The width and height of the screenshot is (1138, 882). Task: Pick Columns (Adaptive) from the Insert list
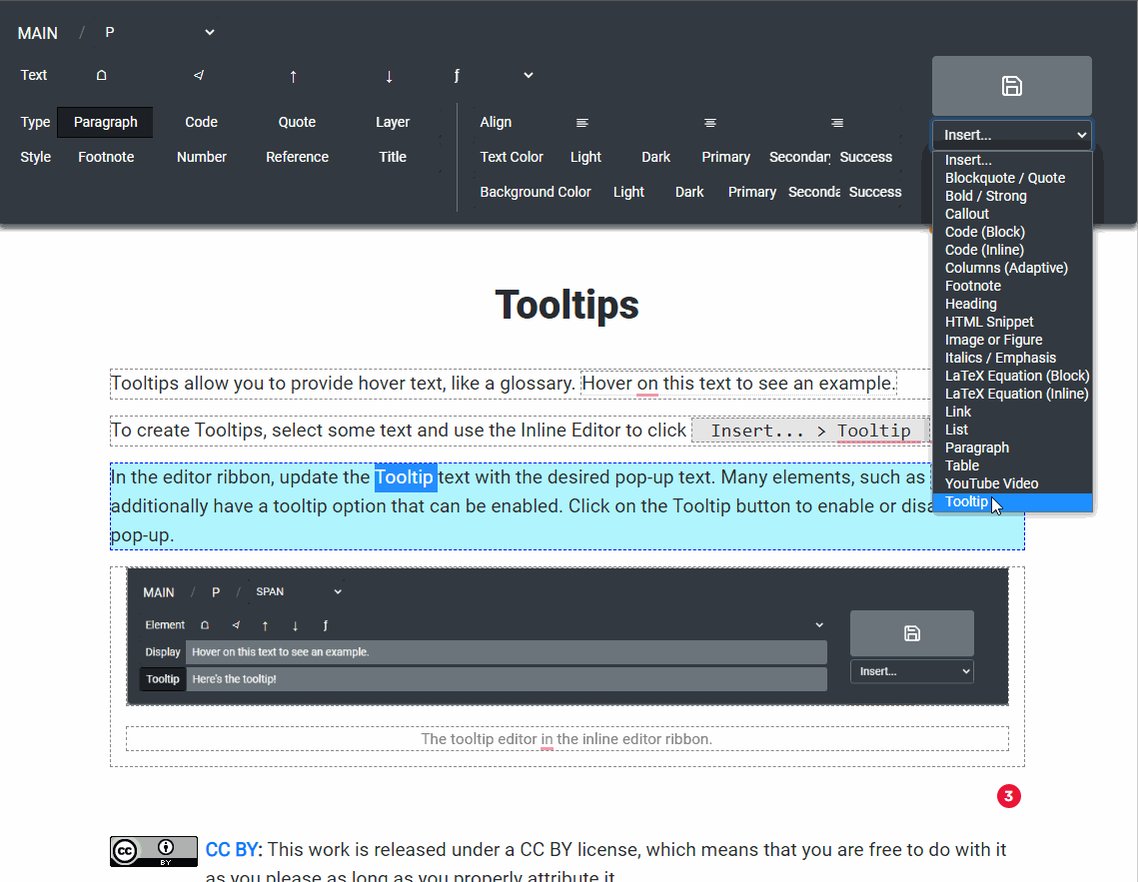click(x=1012, y=268)
